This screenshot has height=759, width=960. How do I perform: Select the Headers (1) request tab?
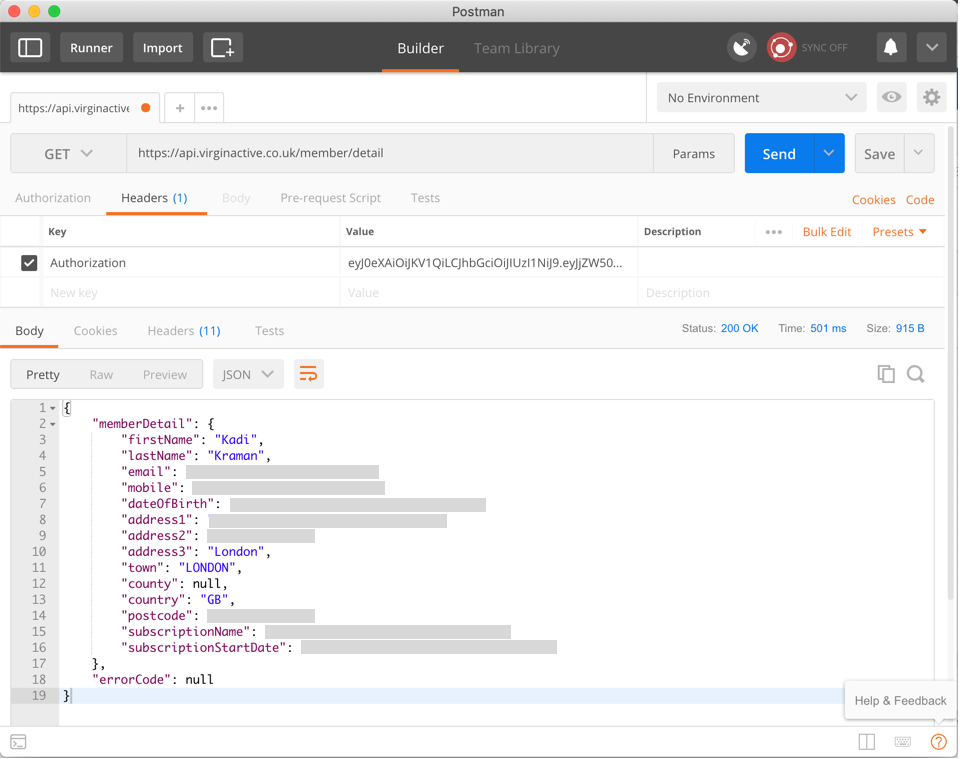(154, 198)
